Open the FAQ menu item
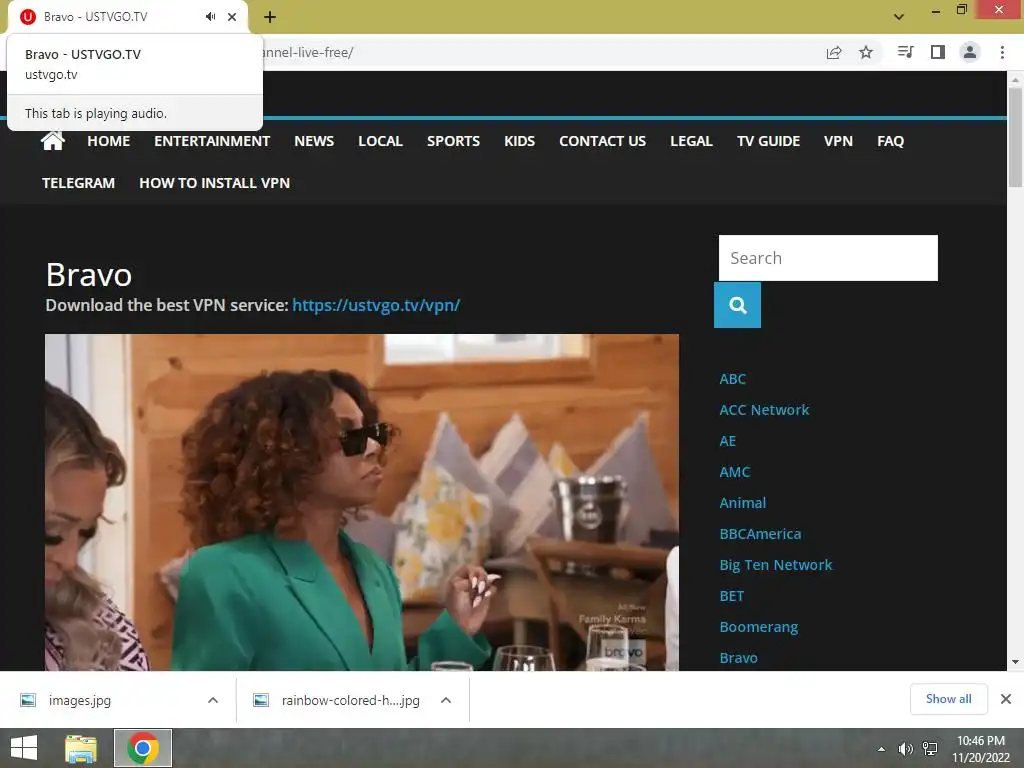The height and width of the screenshot is (768, 1024). [x=890, y=141]
